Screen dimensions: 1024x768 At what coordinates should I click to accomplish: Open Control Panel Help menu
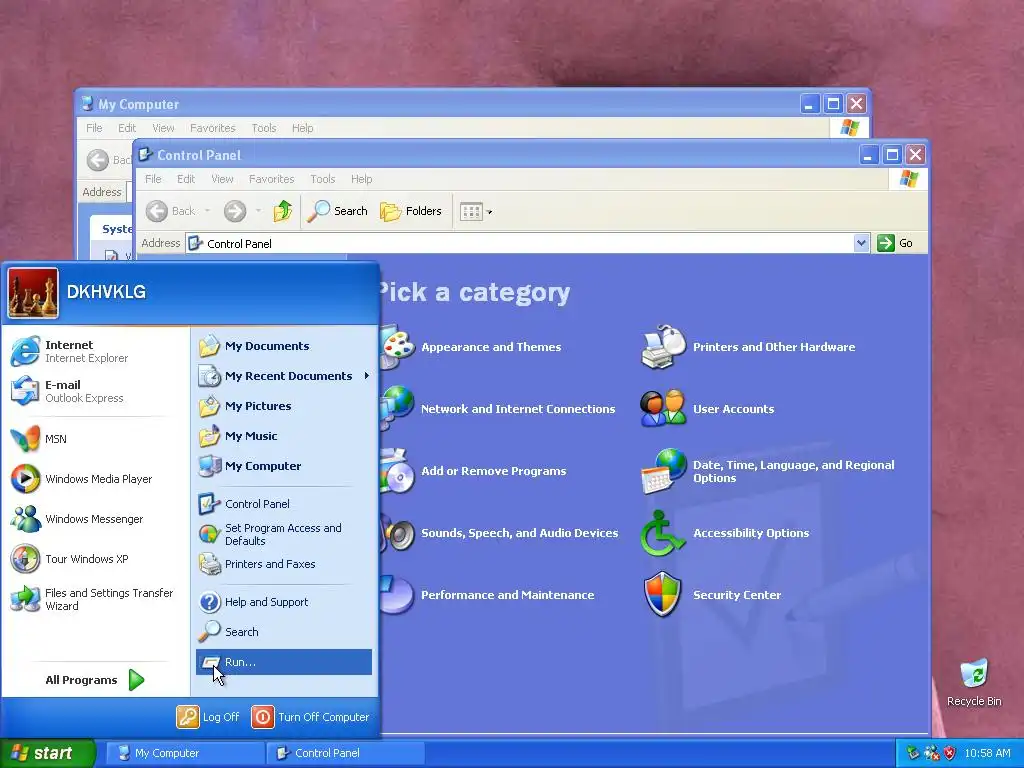361,179
